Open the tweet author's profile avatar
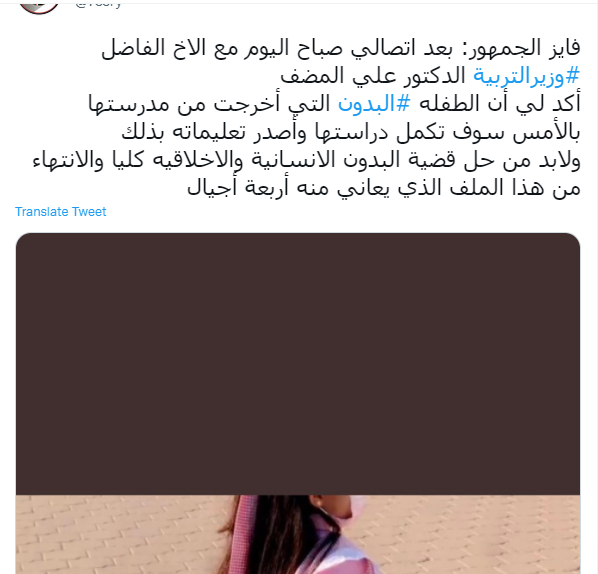The width and height of the screenshot is (598, 574). click(39, 5)
